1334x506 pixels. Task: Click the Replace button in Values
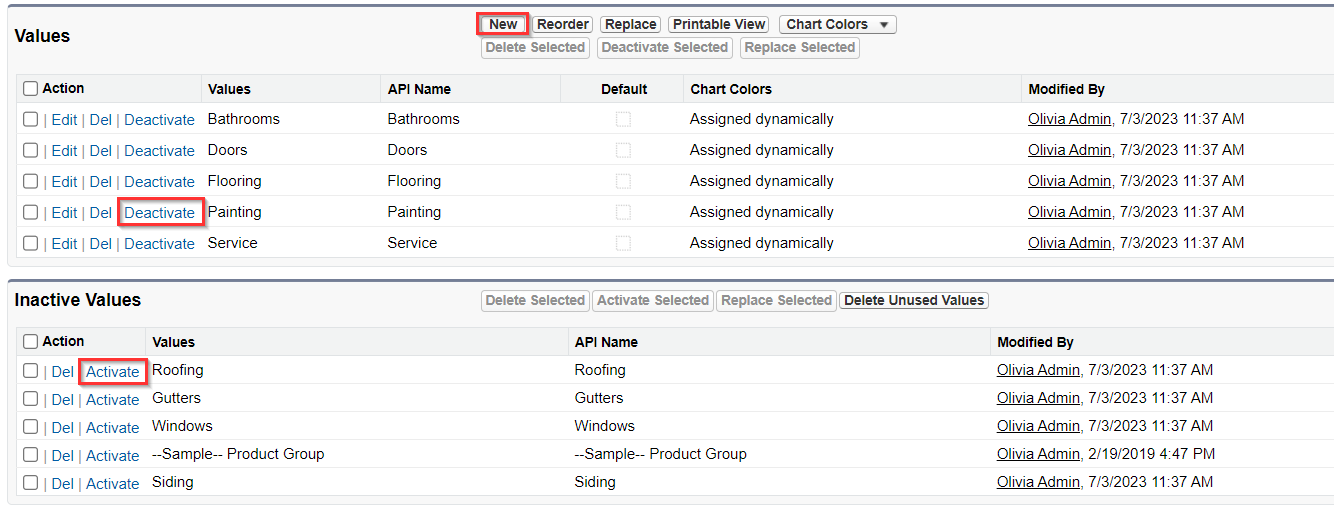pyautogui.click(x=631, y=24)
